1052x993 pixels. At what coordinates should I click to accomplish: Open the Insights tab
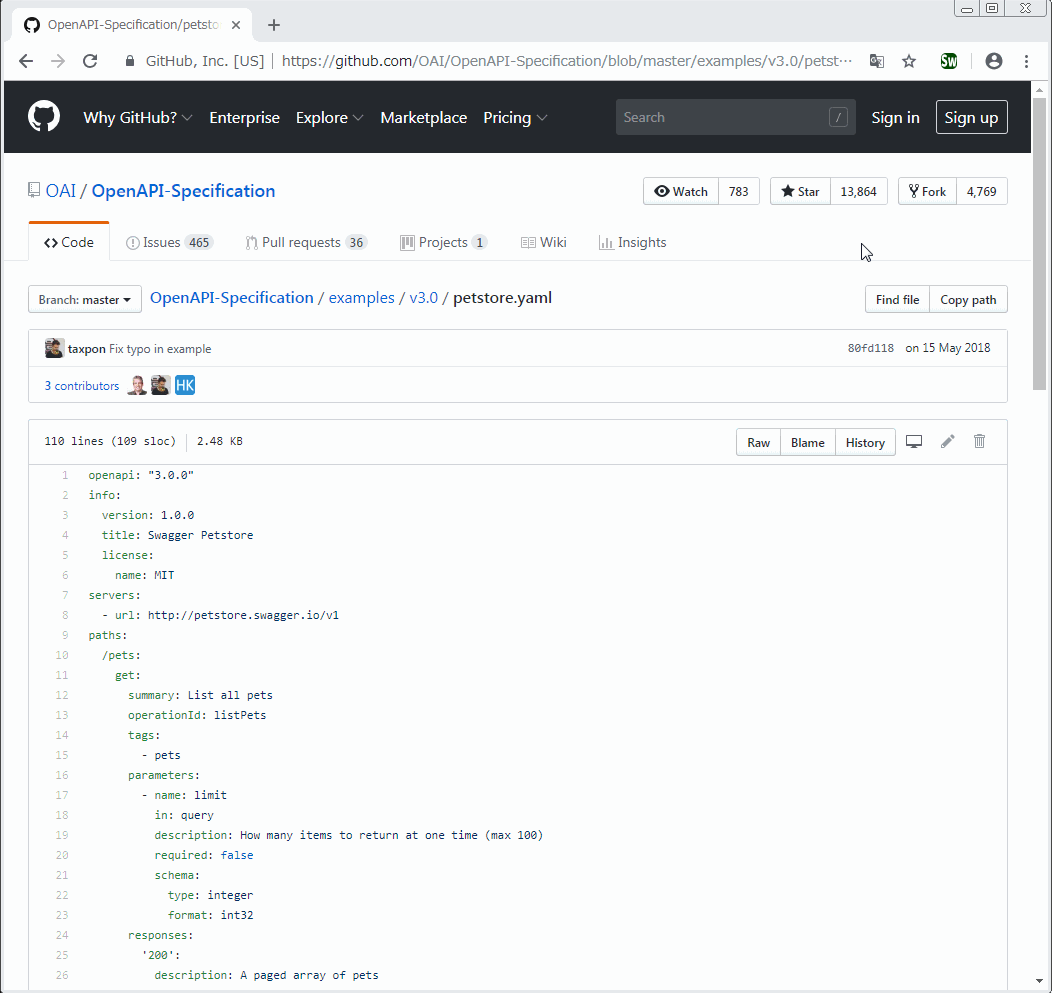633,242
